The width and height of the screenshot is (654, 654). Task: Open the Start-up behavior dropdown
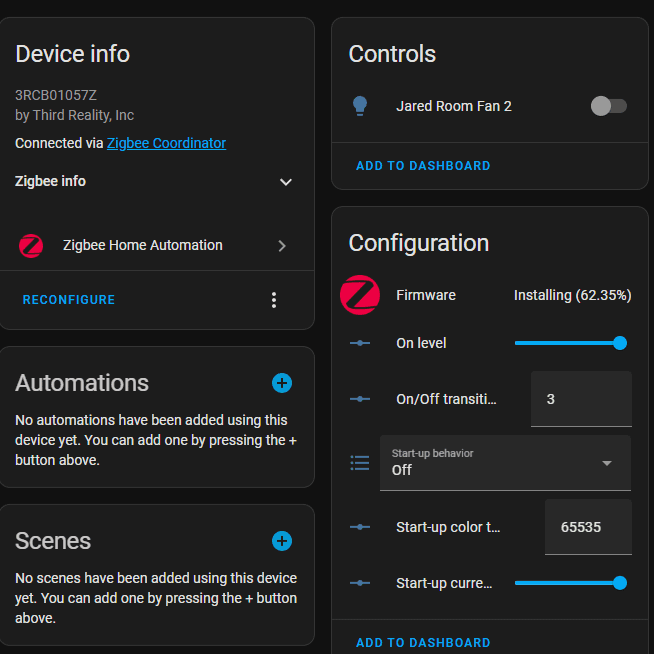tap(505, 463)
